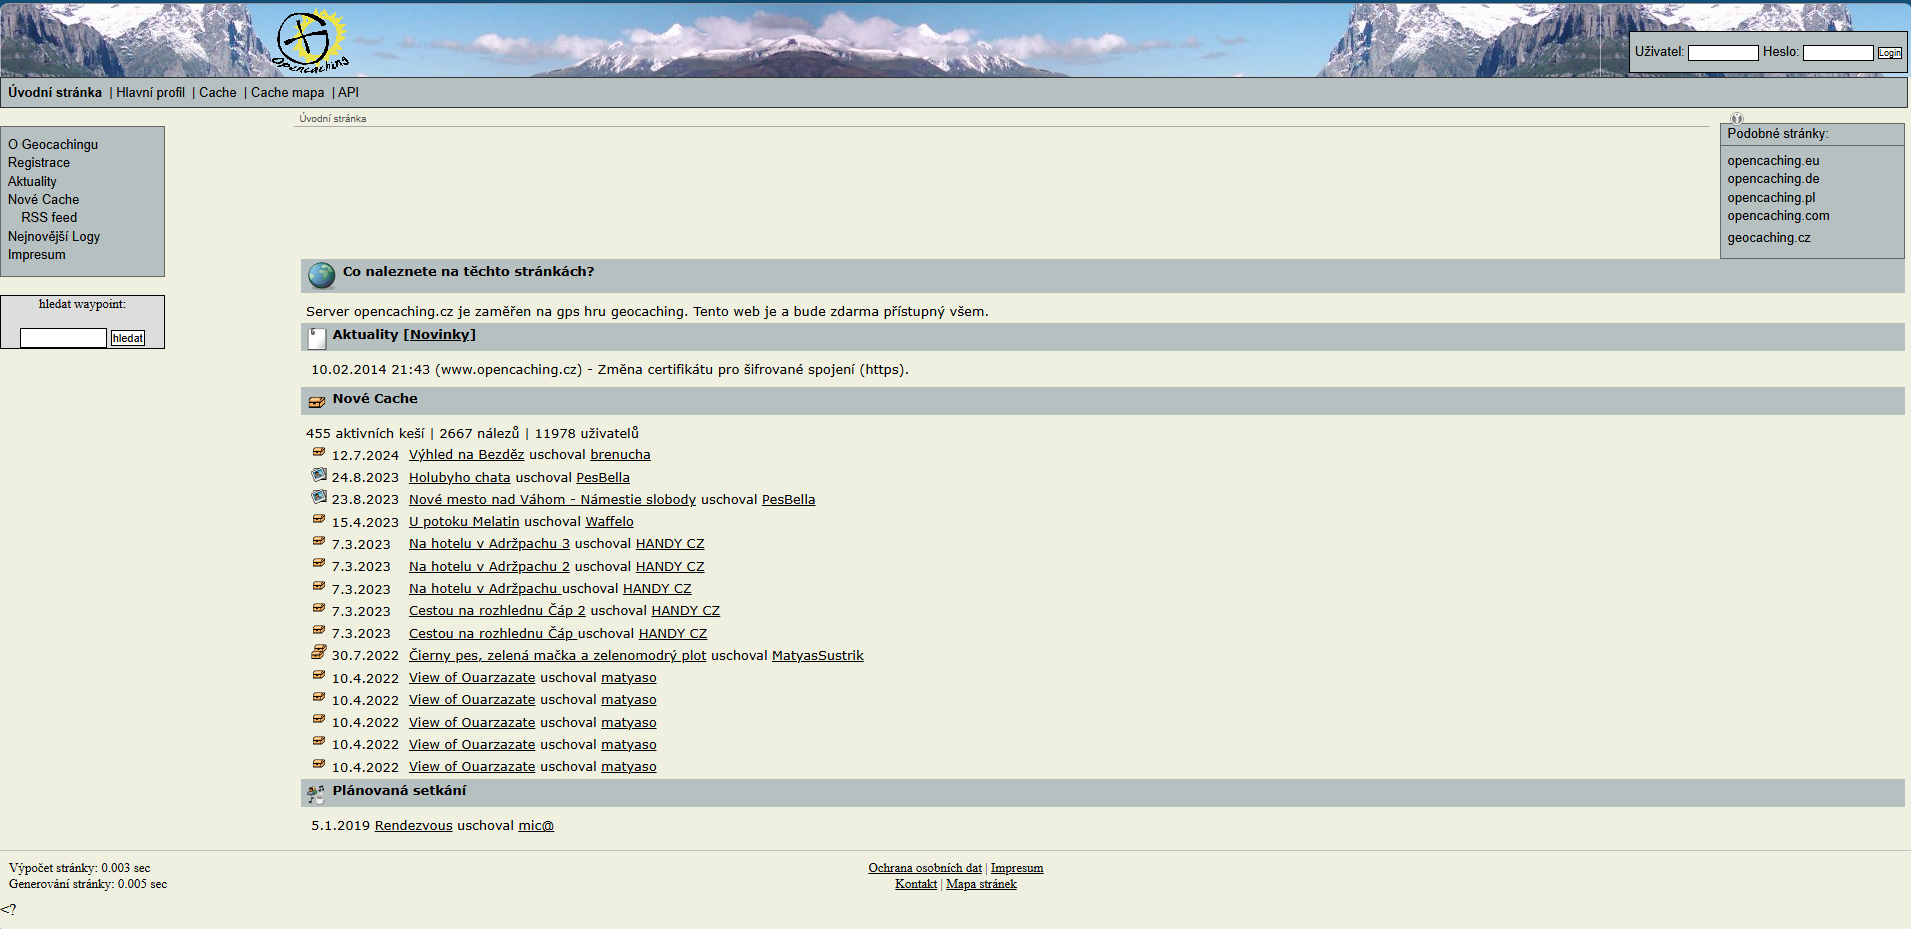Click the chest icon beside Nové Cache heading

(x=317, y=402)
